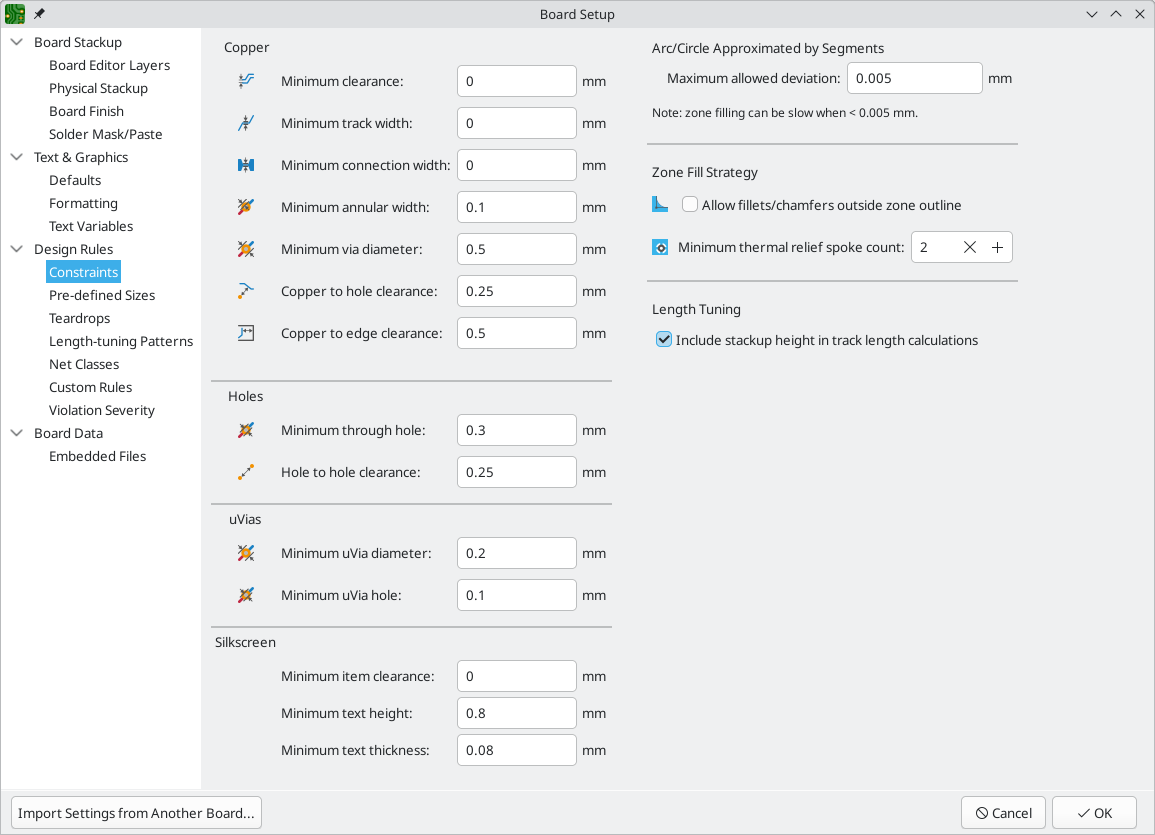Click the Cancel button
This screenshot has height=835, width=1155.
pos(1003,813)
